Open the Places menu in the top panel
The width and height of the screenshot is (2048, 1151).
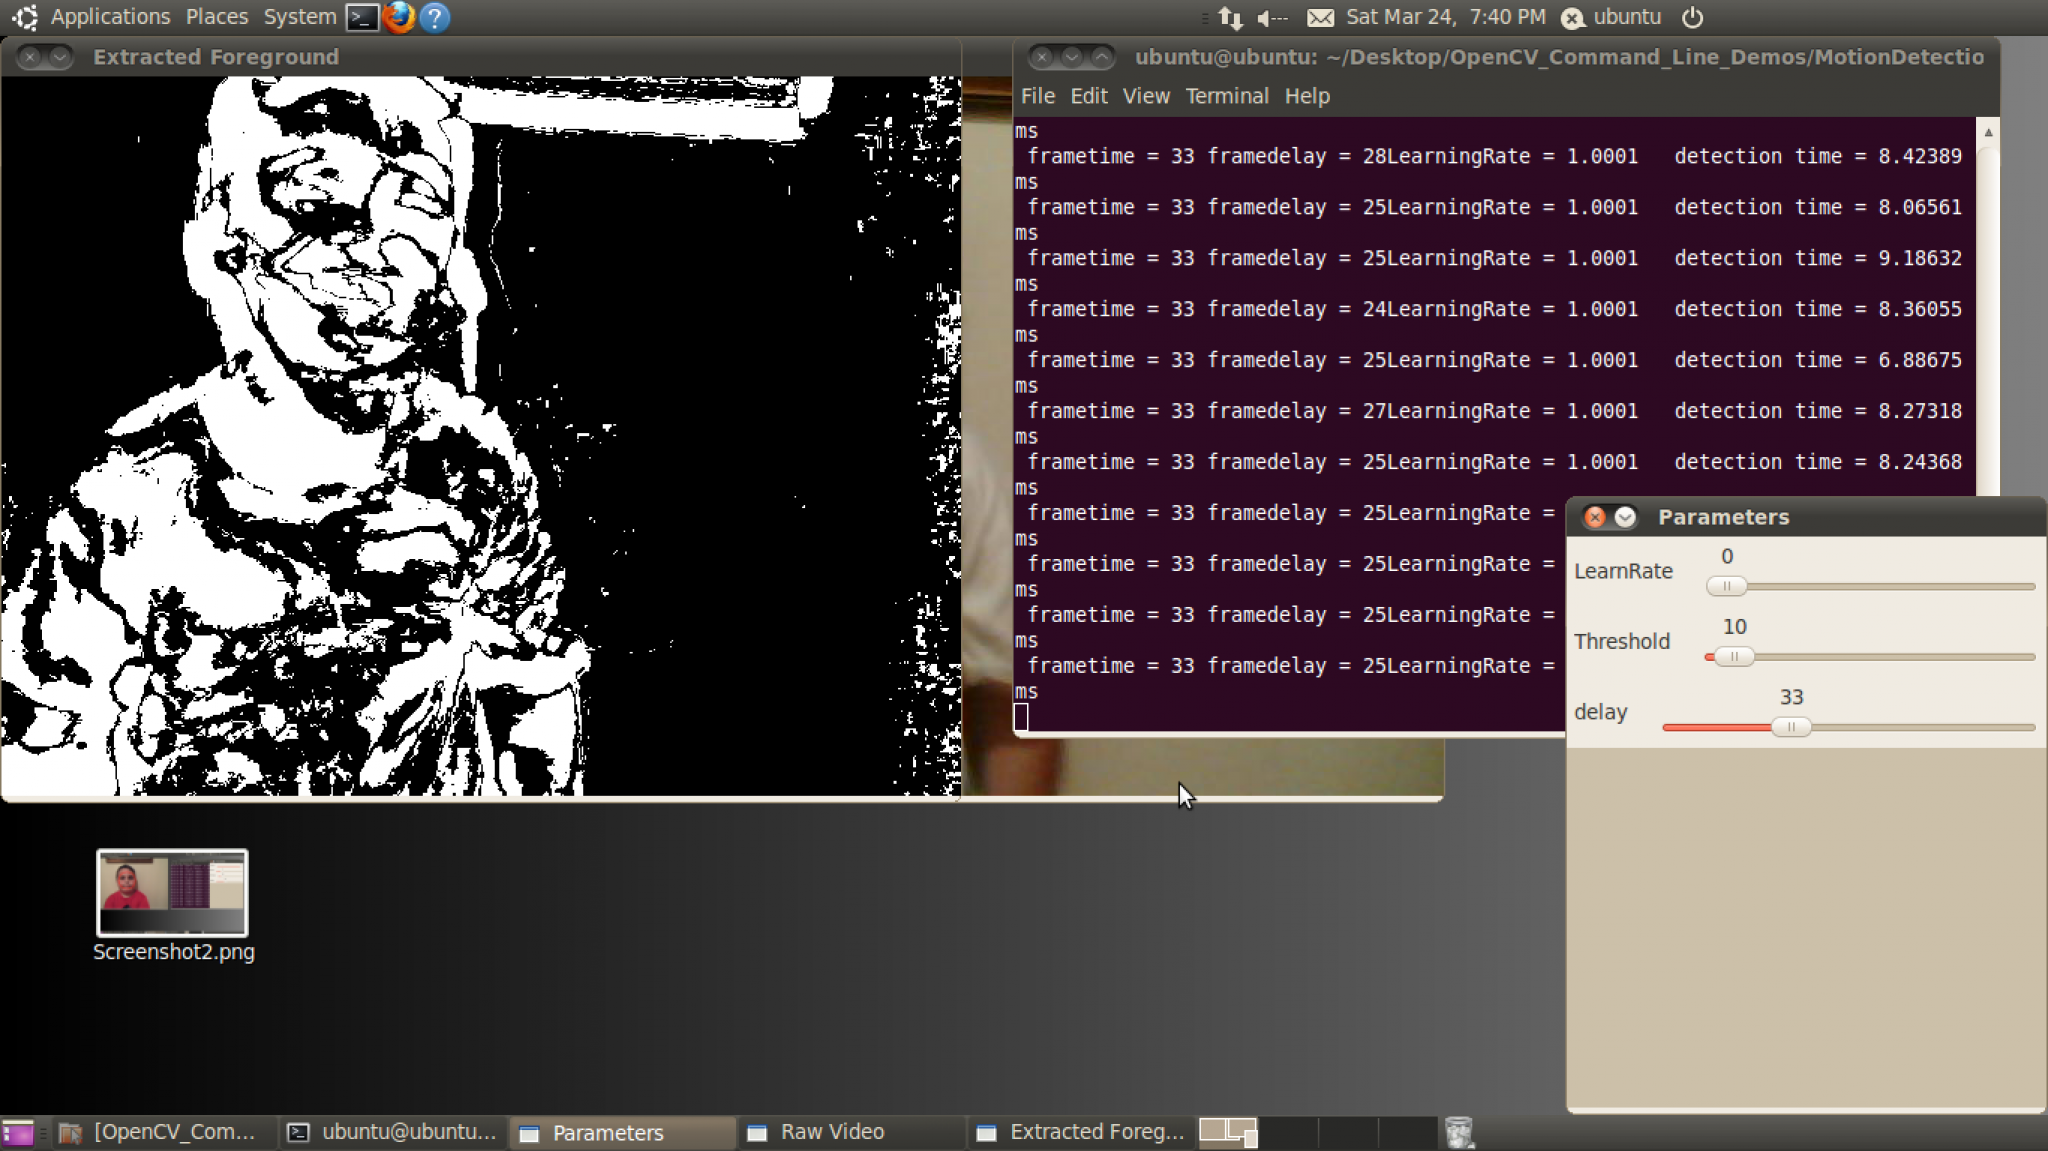[x=216, y=16]
